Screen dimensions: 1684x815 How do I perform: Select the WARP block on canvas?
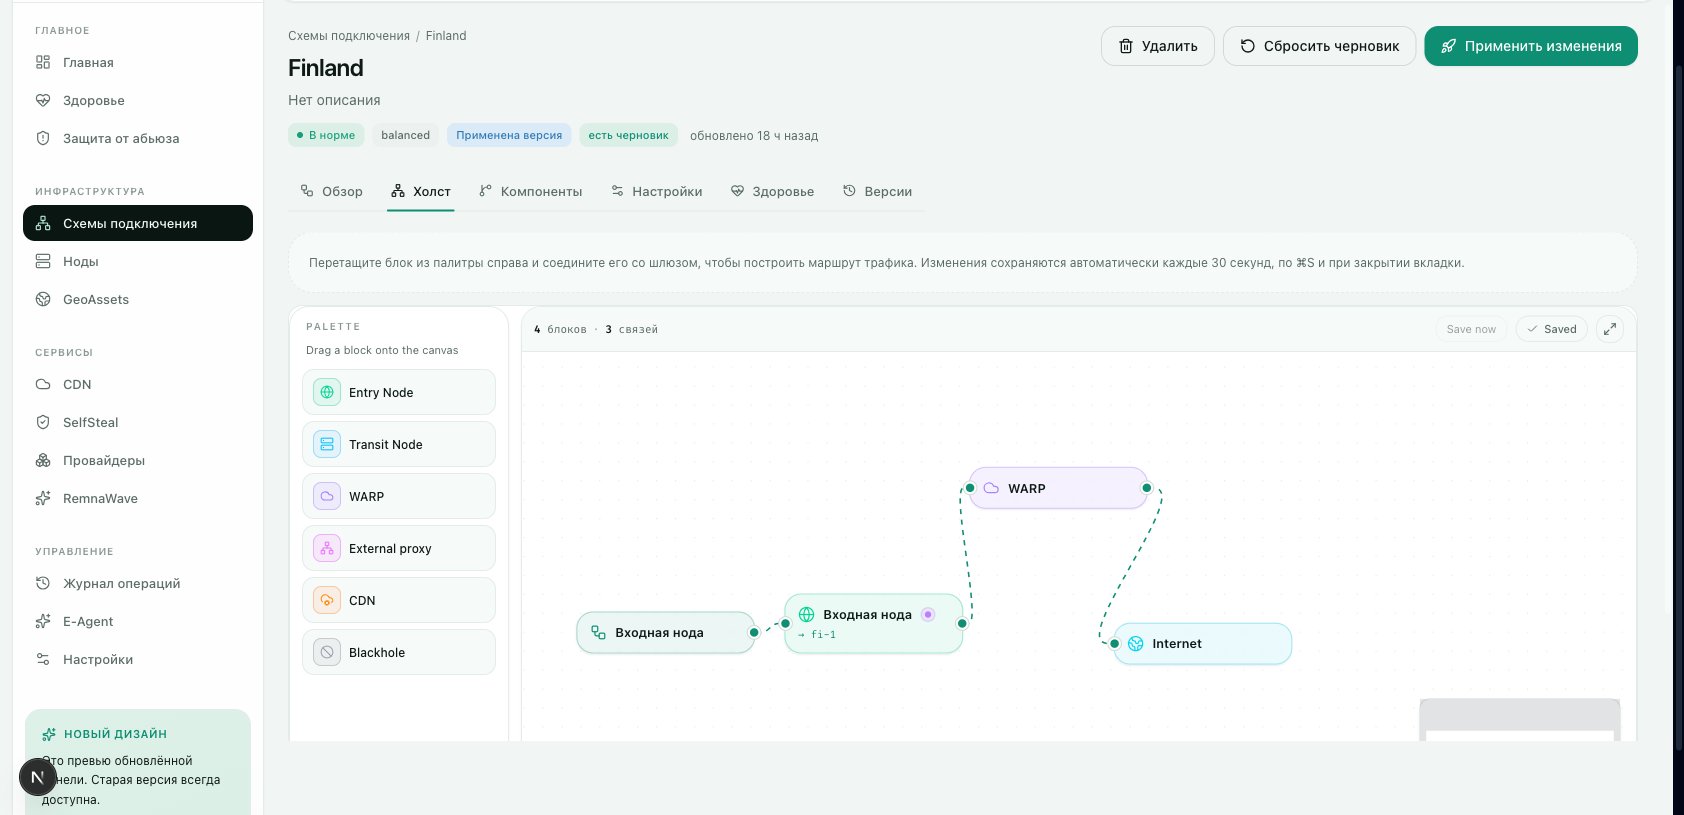click(x=1058, y=488)
